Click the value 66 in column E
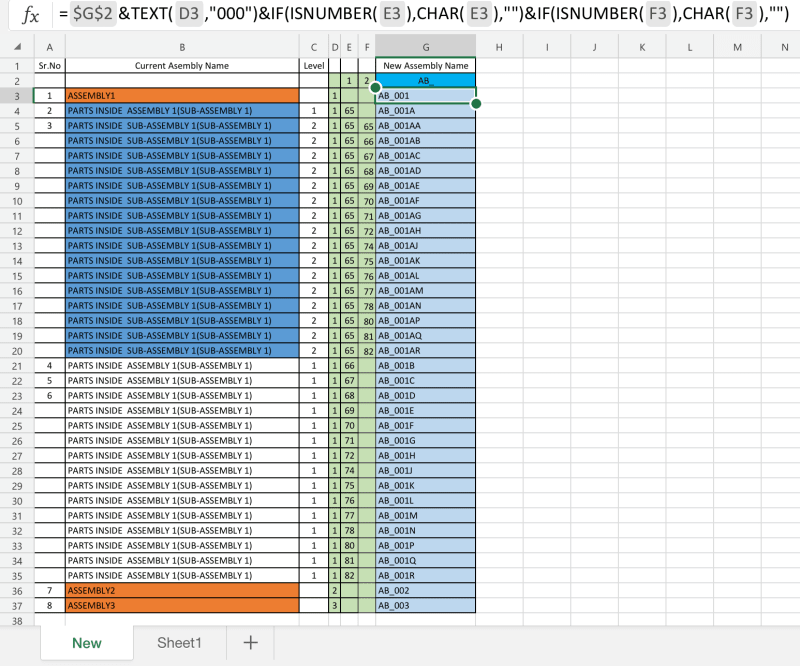Screen dimensions: 800x666 tap(349, 365)
